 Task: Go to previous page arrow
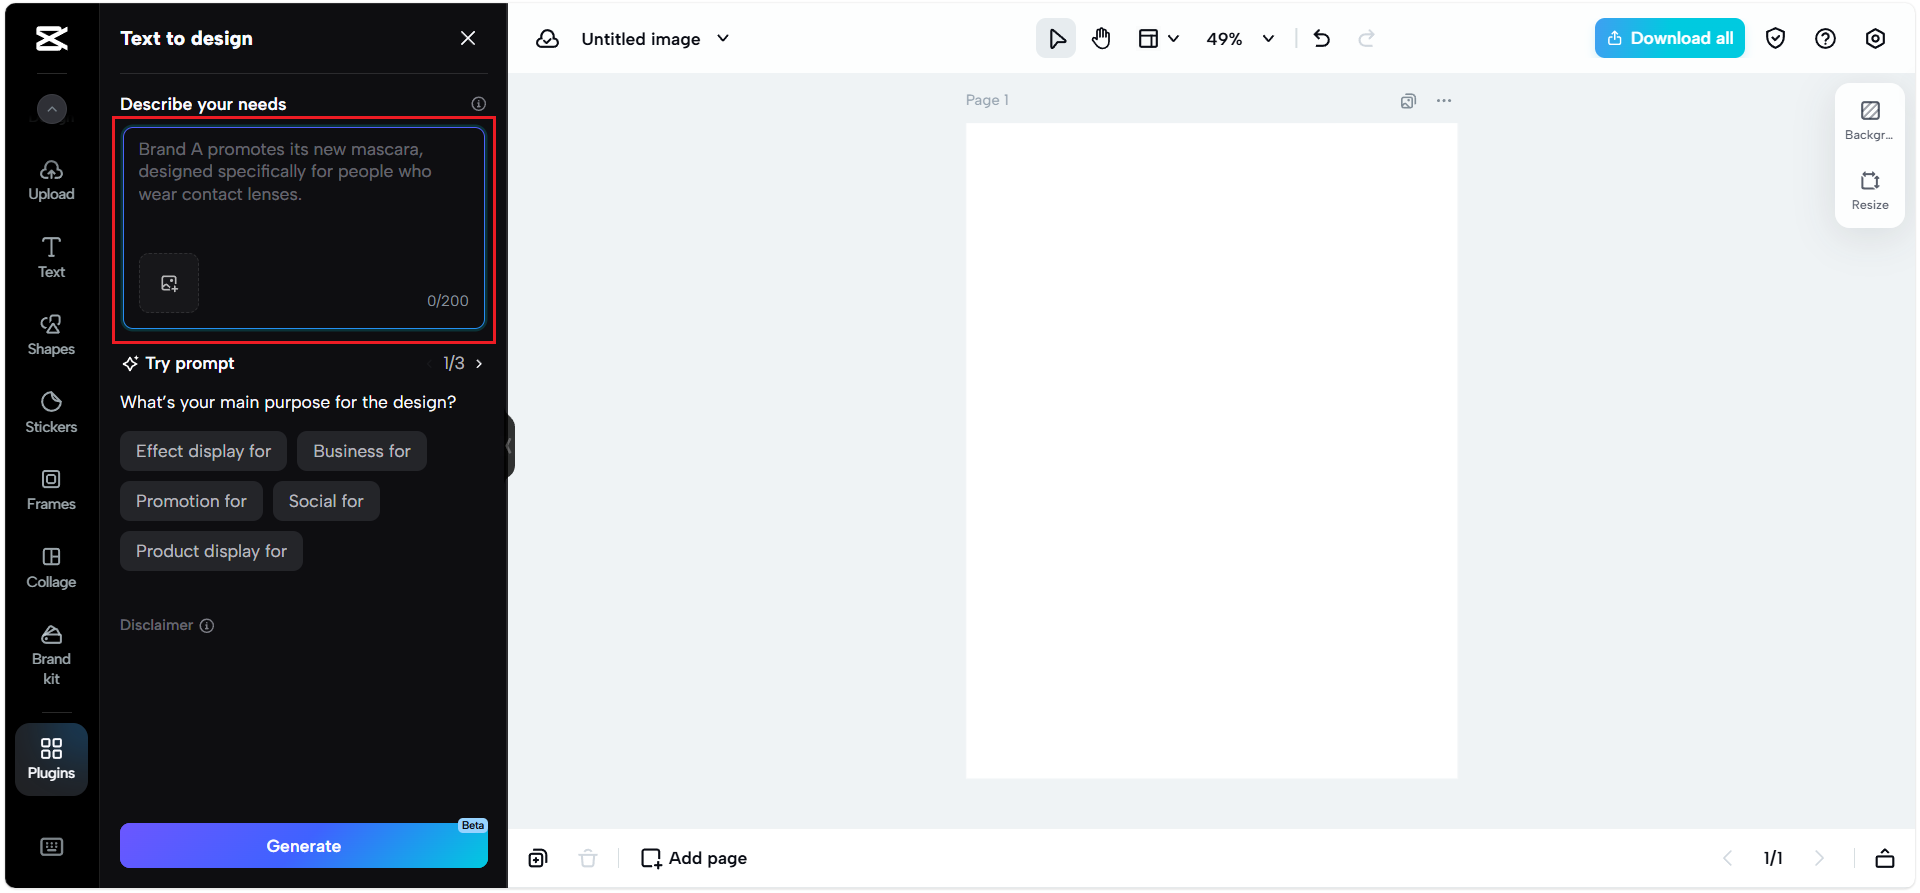tap(1727, 858)
